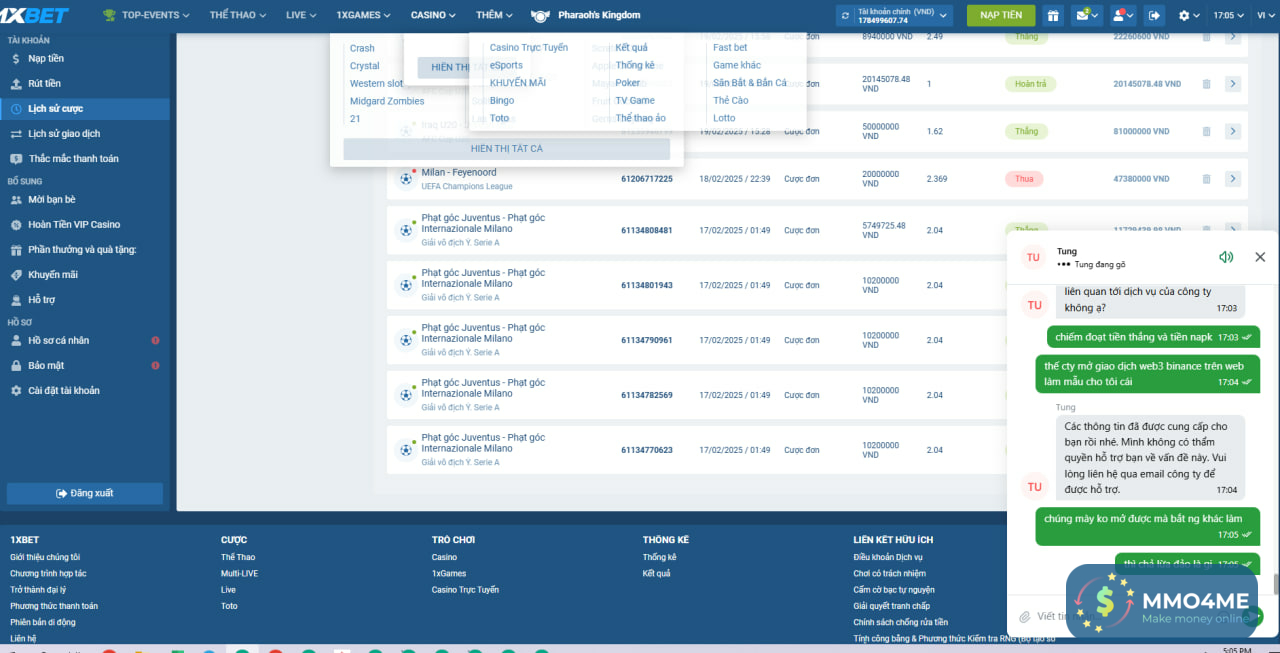1280x653 pixels.
Task: Click football icon of bet 61134808481
Action: (406, 230)
